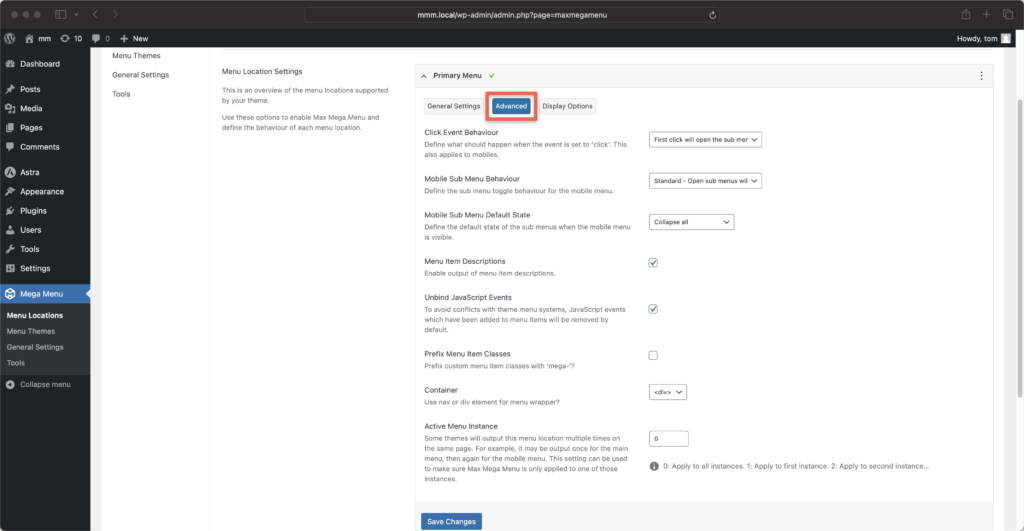Screen dimensions: 1024x531
Task: Click the info icon below Active Menu Instance
Action: point(654,466)
